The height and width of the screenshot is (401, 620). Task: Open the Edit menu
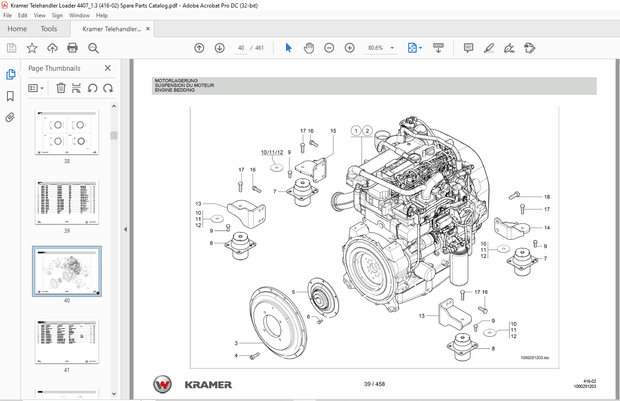pos(23,15)
